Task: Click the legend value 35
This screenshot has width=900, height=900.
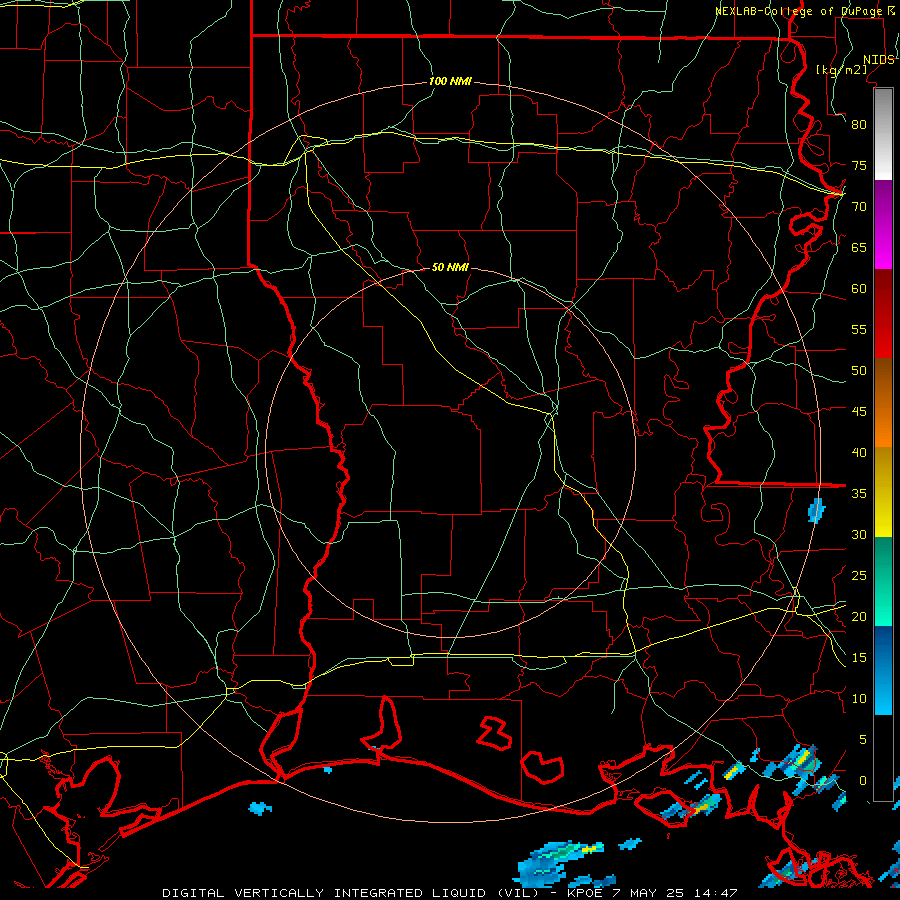Action: (x=859, y=494)
